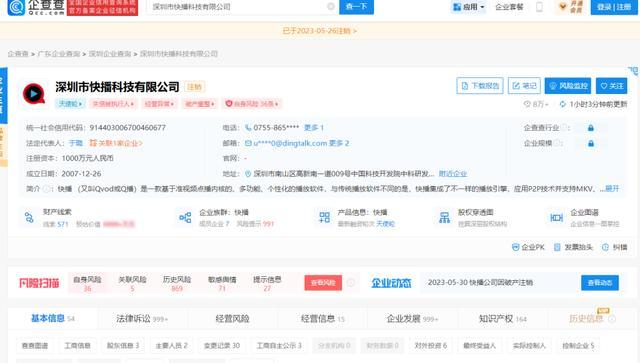Viewport: 640px width, 363px height.
Task: Open 自身风险 36 risk item
Action: coord(87,284)
